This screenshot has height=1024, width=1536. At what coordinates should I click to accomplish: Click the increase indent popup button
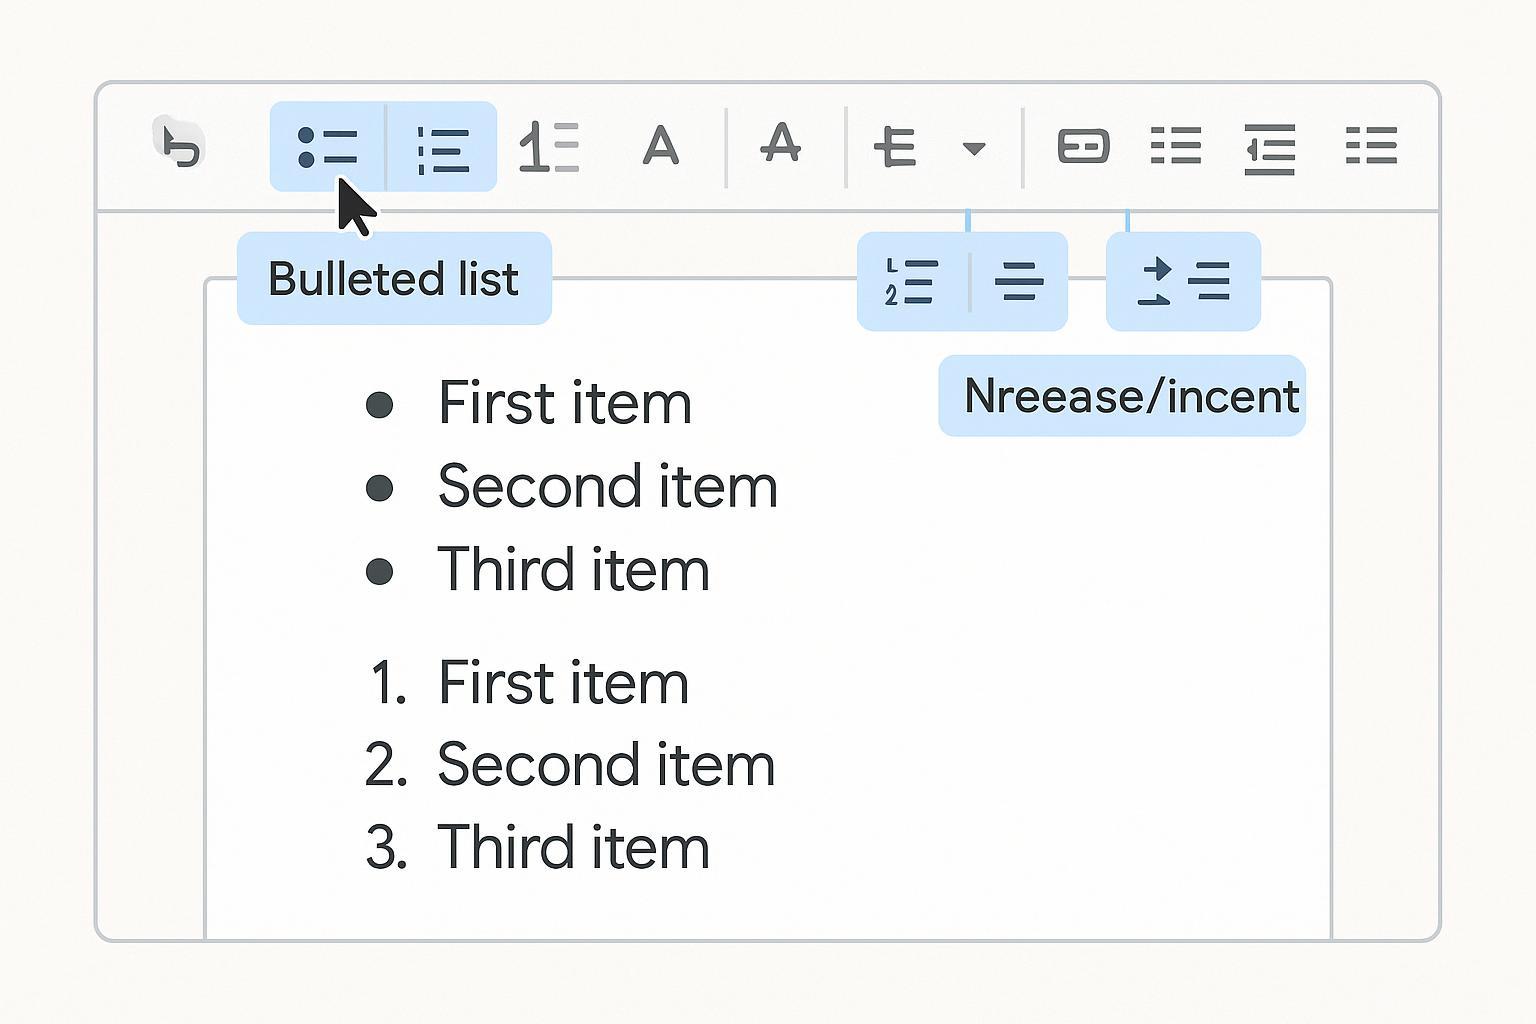click(1183, 282)
